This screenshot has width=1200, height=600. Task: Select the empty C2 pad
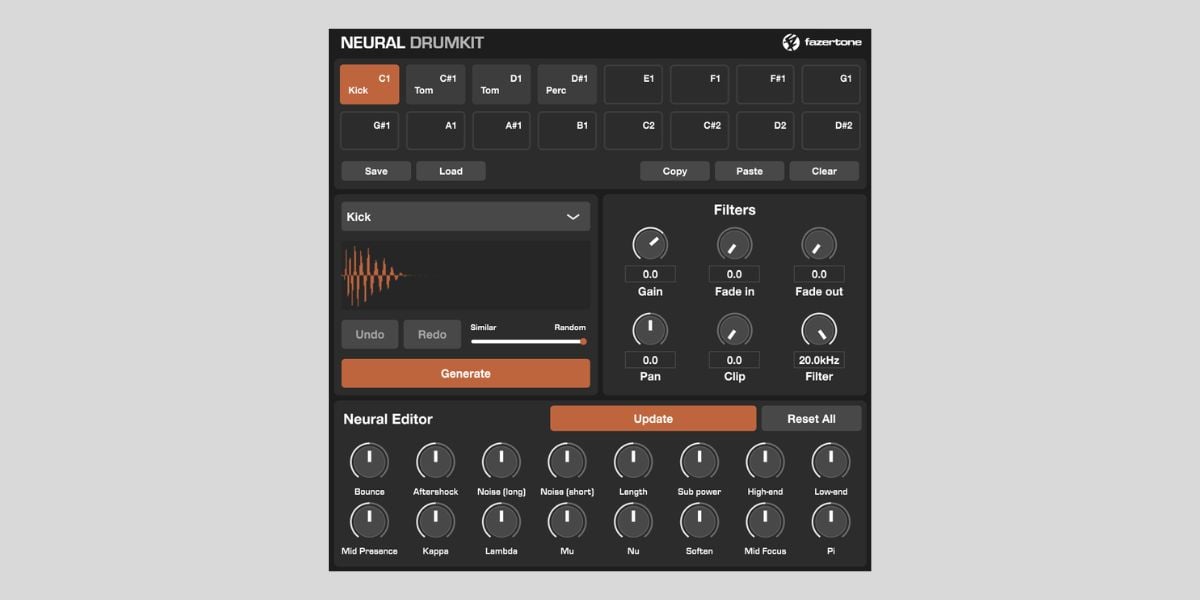tap(633, 131)
